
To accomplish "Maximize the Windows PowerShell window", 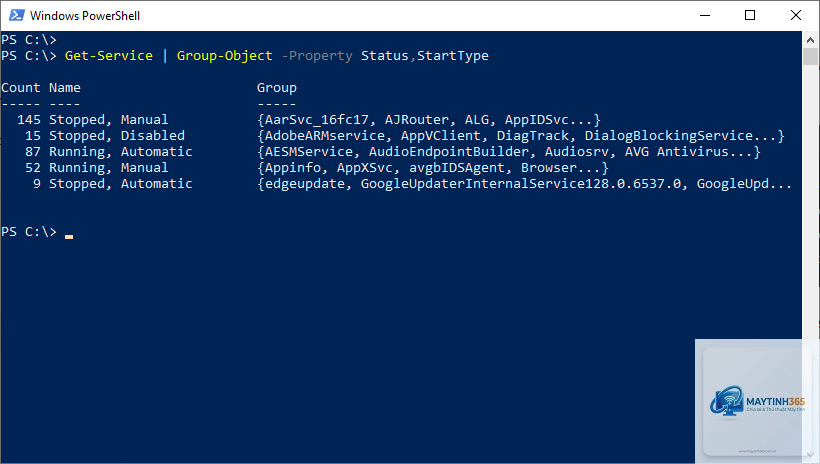I will [x=750, y=15].
